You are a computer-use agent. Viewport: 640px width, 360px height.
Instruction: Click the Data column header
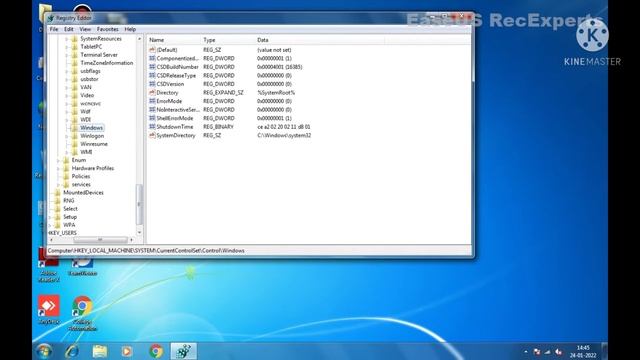[320, 40]
